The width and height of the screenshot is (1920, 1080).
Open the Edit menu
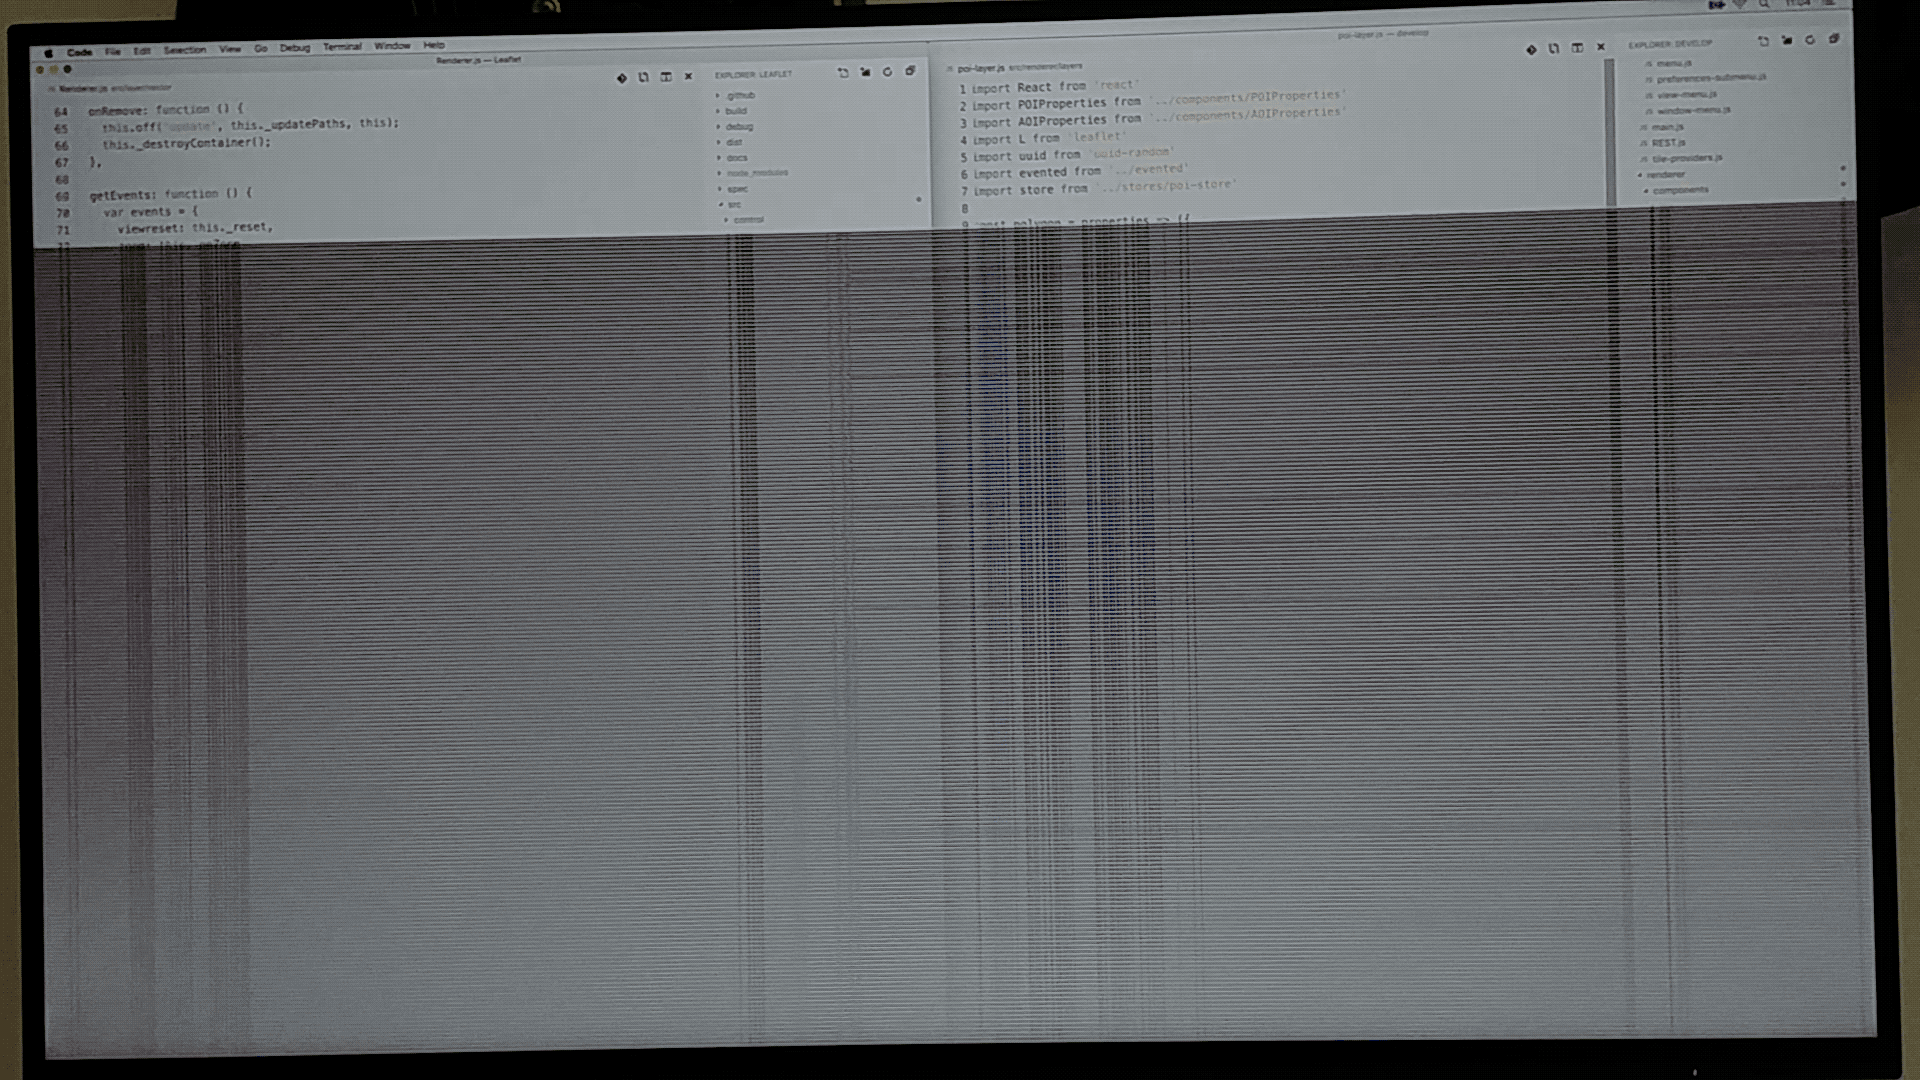(x=142, y=51)
